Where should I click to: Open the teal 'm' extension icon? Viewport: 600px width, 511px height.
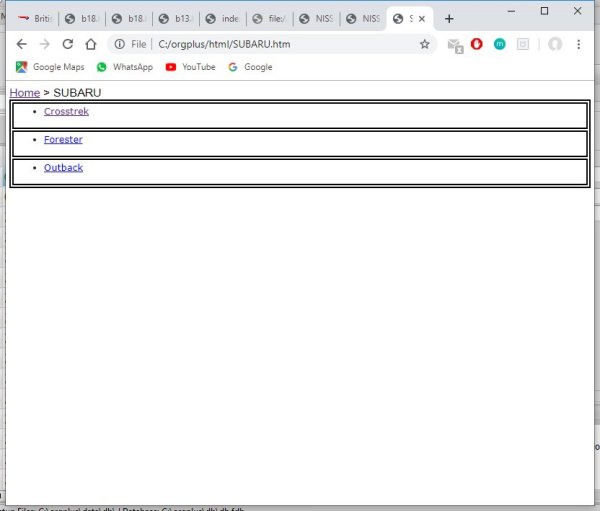tap(499, 44)
